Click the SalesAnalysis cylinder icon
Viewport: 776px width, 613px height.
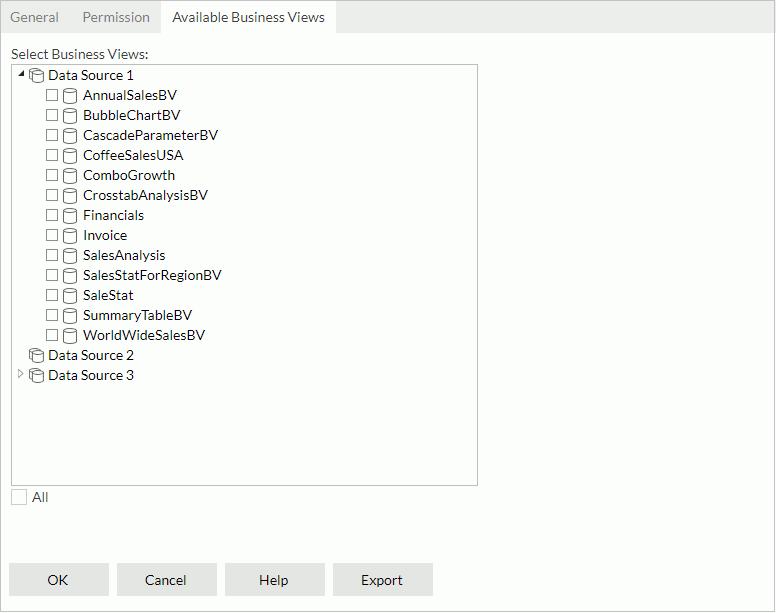(x=70, y=256)
